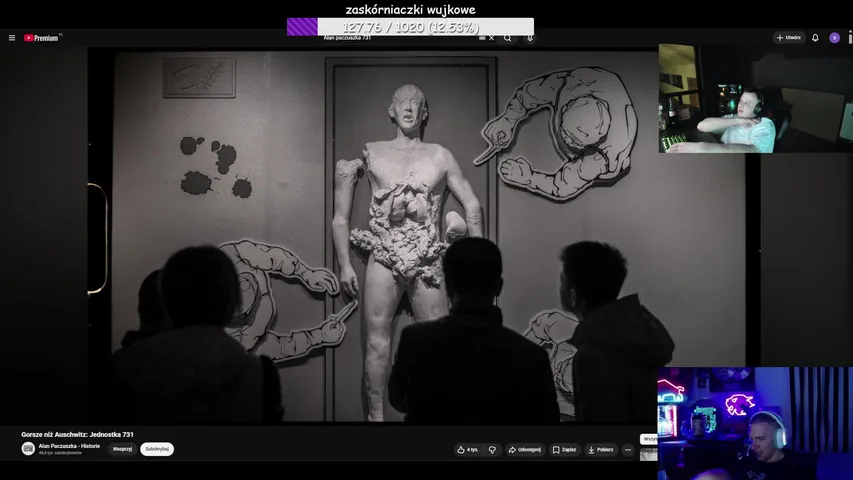Screen dimensions: 853x480
Task: Like the video with thumbs up
Action: (468, 450)
